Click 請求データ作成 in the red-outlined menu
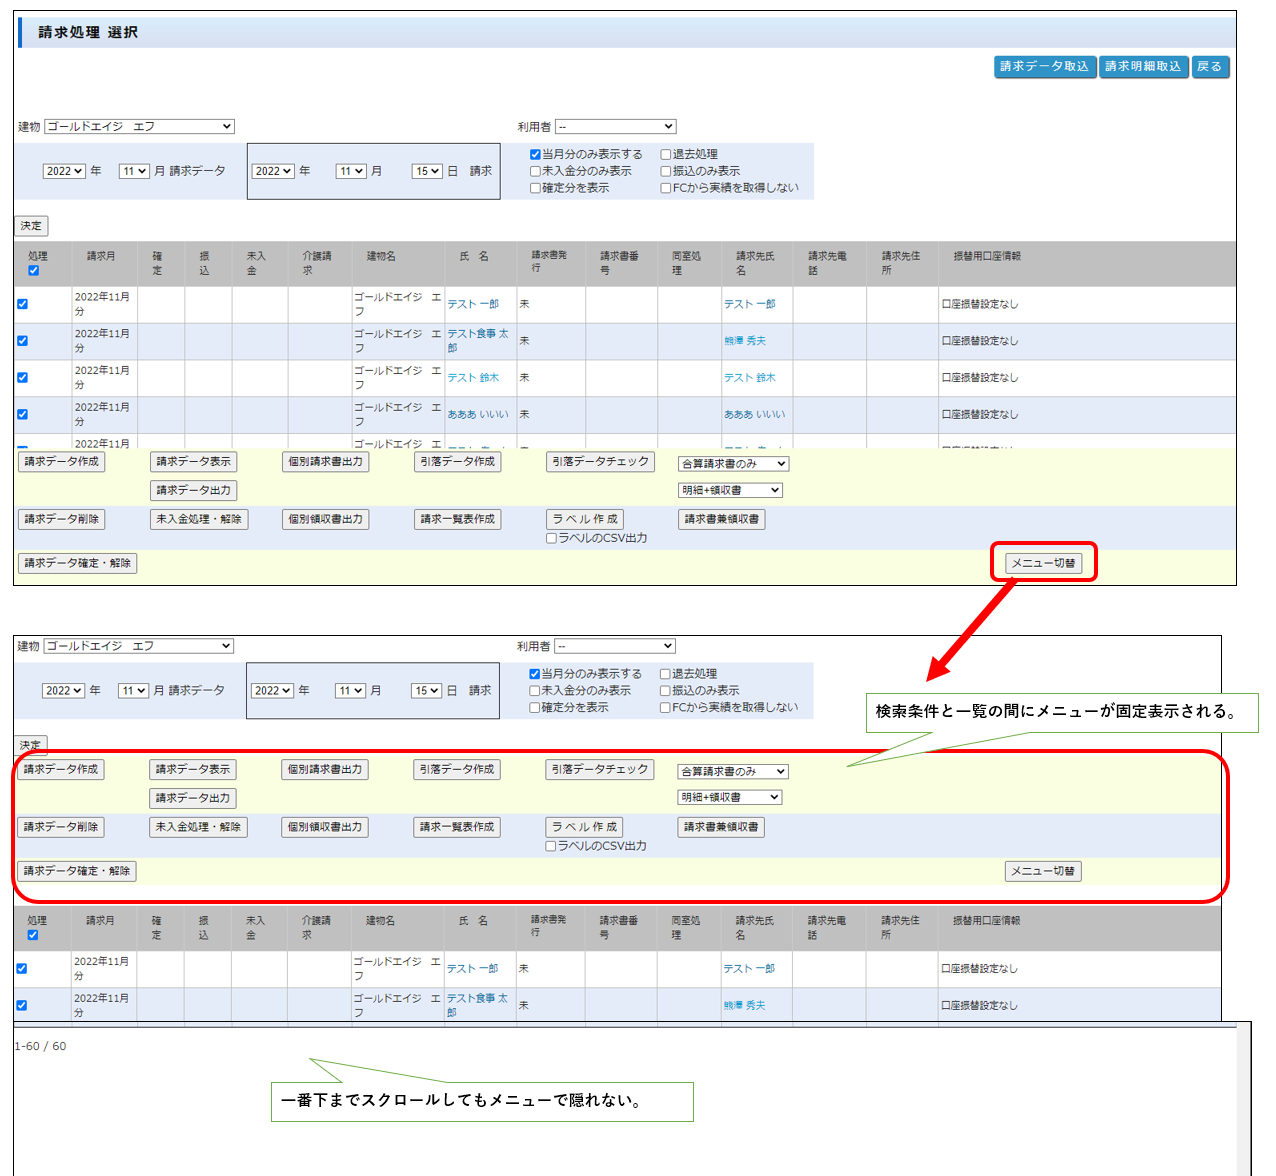Viewport: 1276px width, 1176px height. (61, 770)
